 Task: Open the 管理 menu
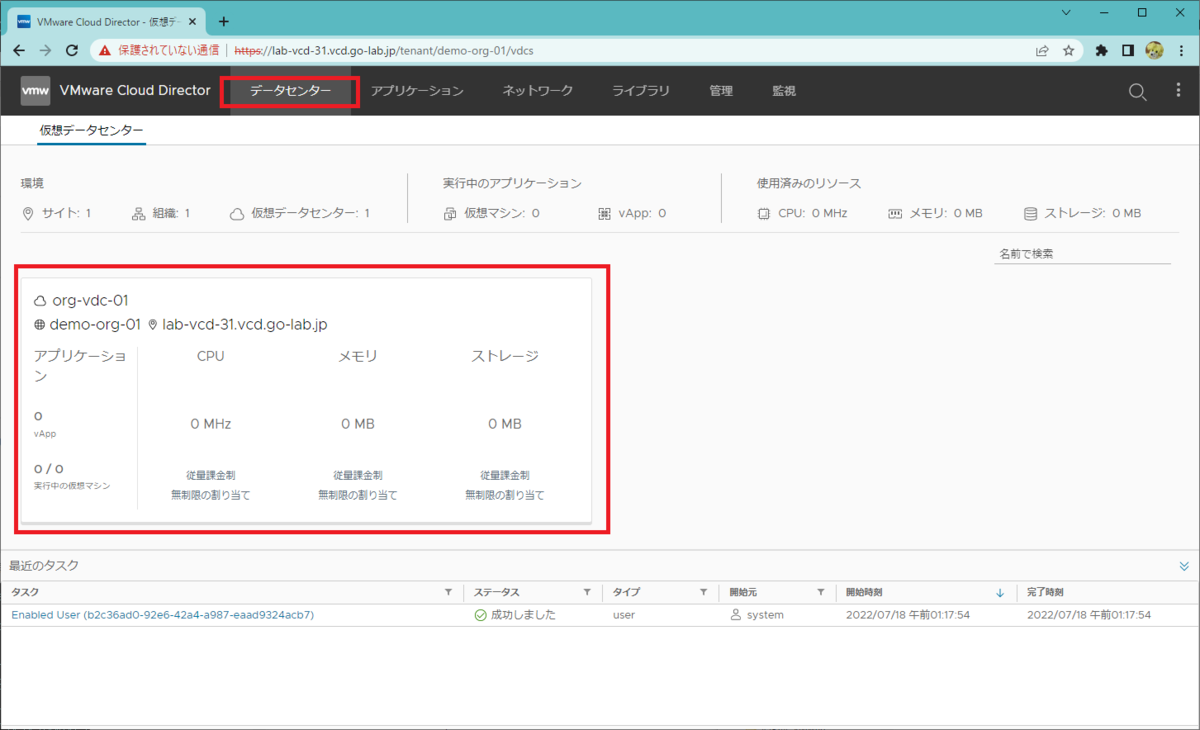click(721, 91)
